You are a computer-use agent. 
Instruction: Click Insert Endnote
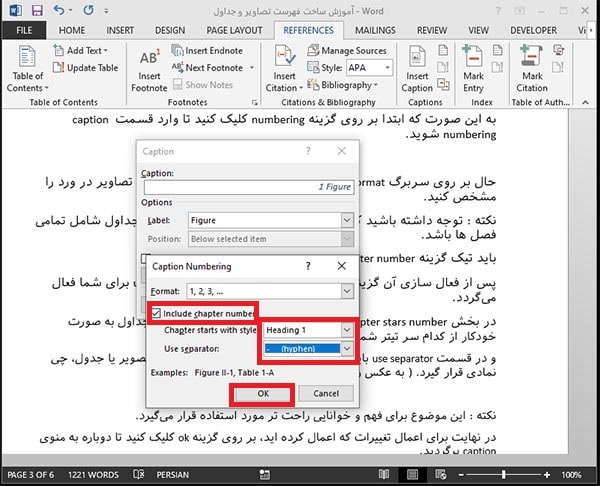[x=207, y=51]
